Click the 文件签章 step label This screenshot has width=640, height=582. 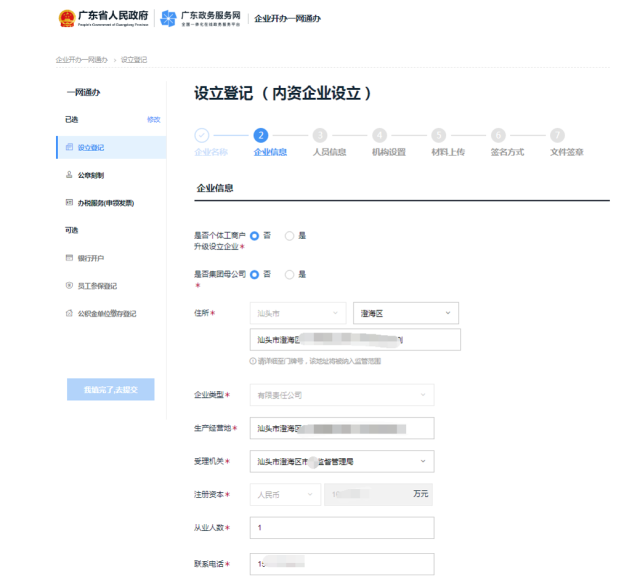567,152
